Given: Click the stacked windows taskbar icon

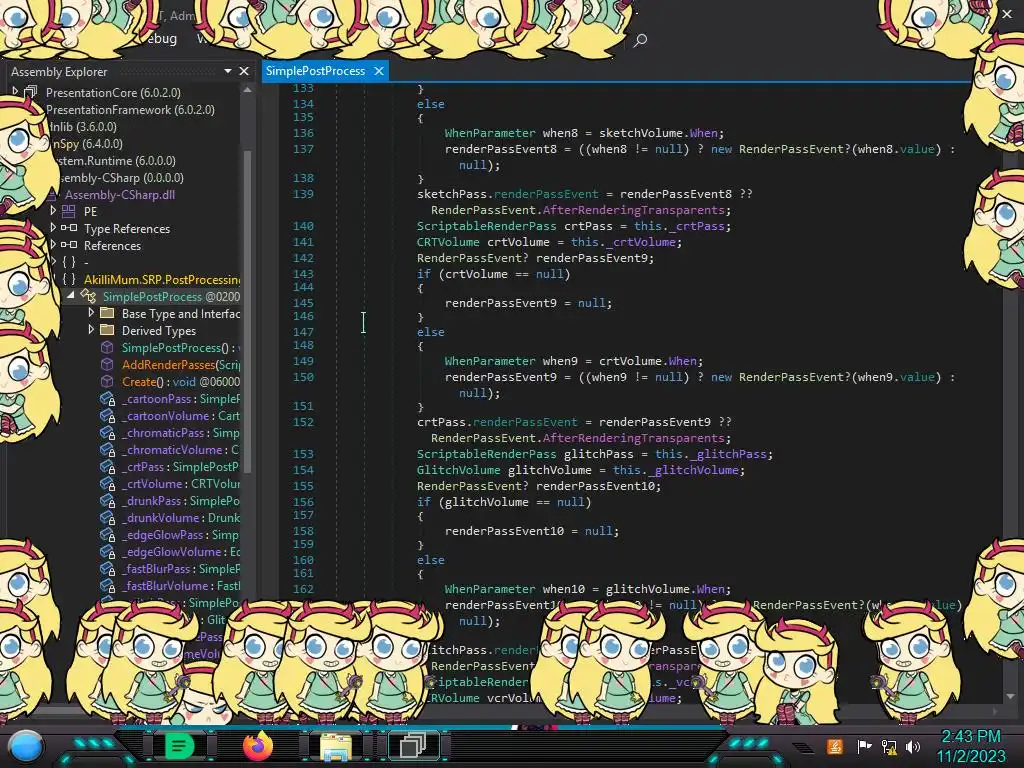Looking at the screenshot, I should coord(413,745).
